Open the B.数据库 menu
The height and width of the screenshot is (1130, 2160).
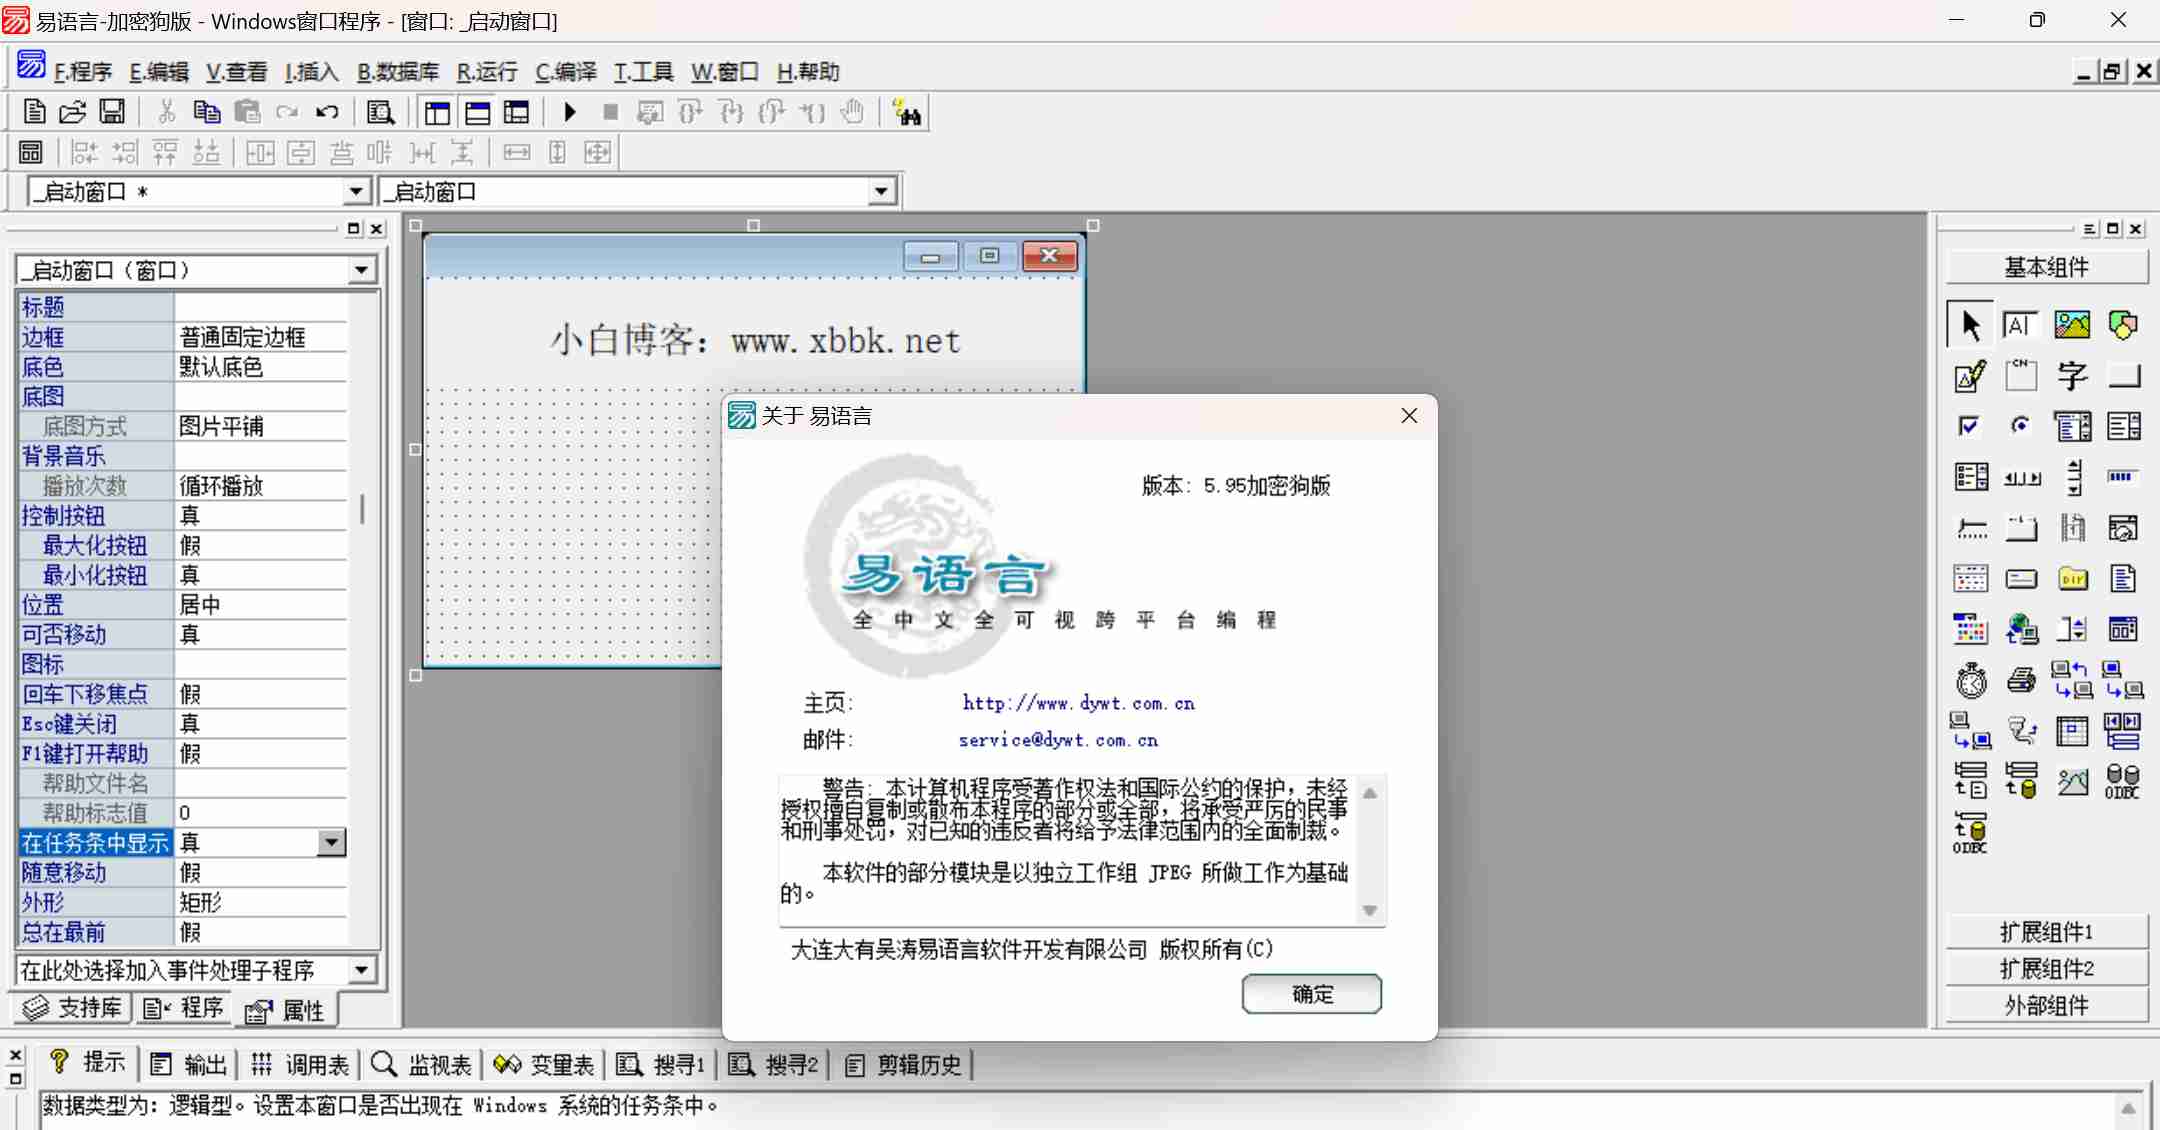tap(398, 72)
